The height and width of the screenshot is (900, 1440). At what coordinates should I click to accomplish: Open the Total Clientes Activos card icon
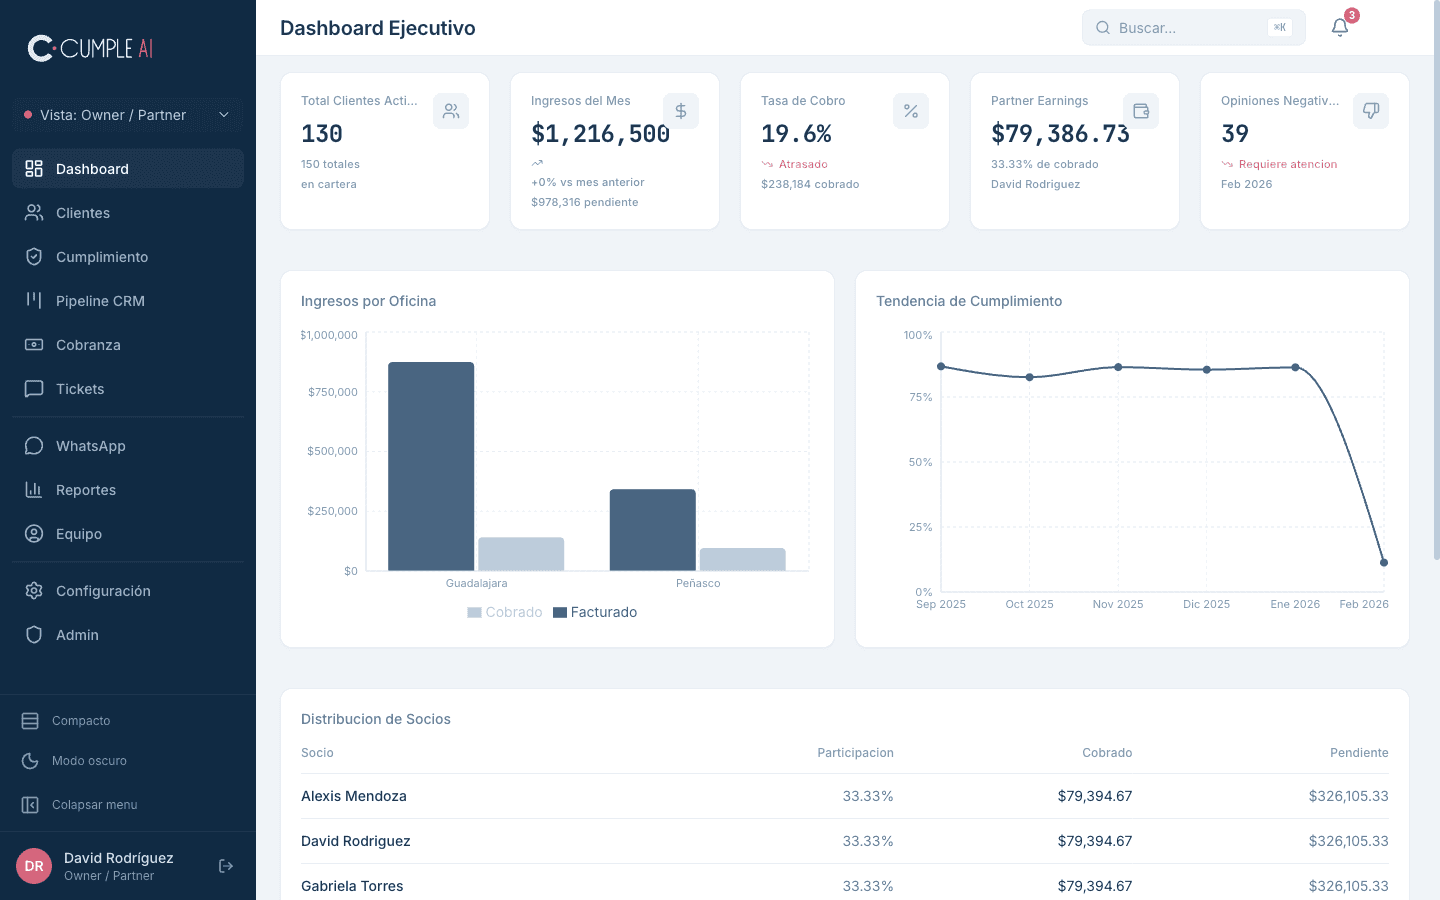click(x=451, y=111)
